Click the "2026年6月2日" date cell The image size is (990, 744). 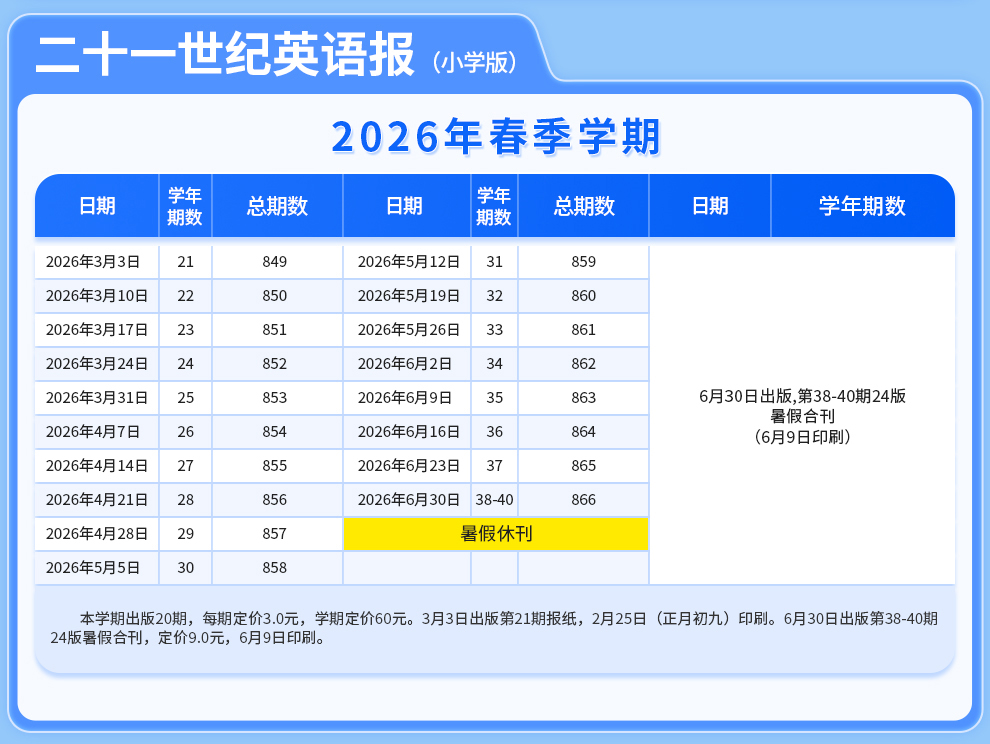(404, 364)
